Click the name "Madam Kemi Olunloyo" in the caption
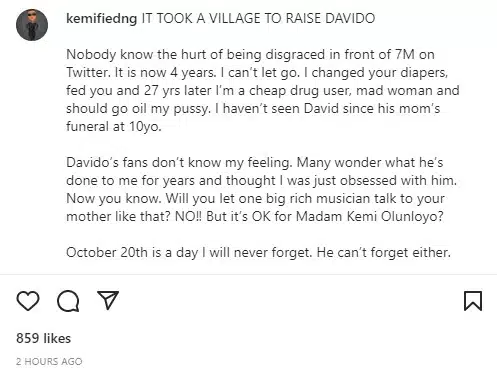Viewport: 497px width, 371px height. coord(369,216)
